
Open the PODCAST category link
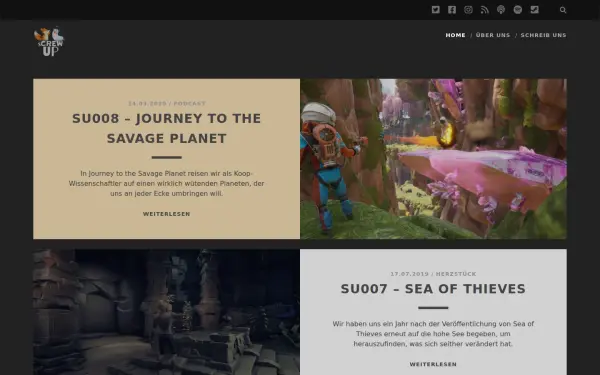pyautogui.click(x=190, y=103)
